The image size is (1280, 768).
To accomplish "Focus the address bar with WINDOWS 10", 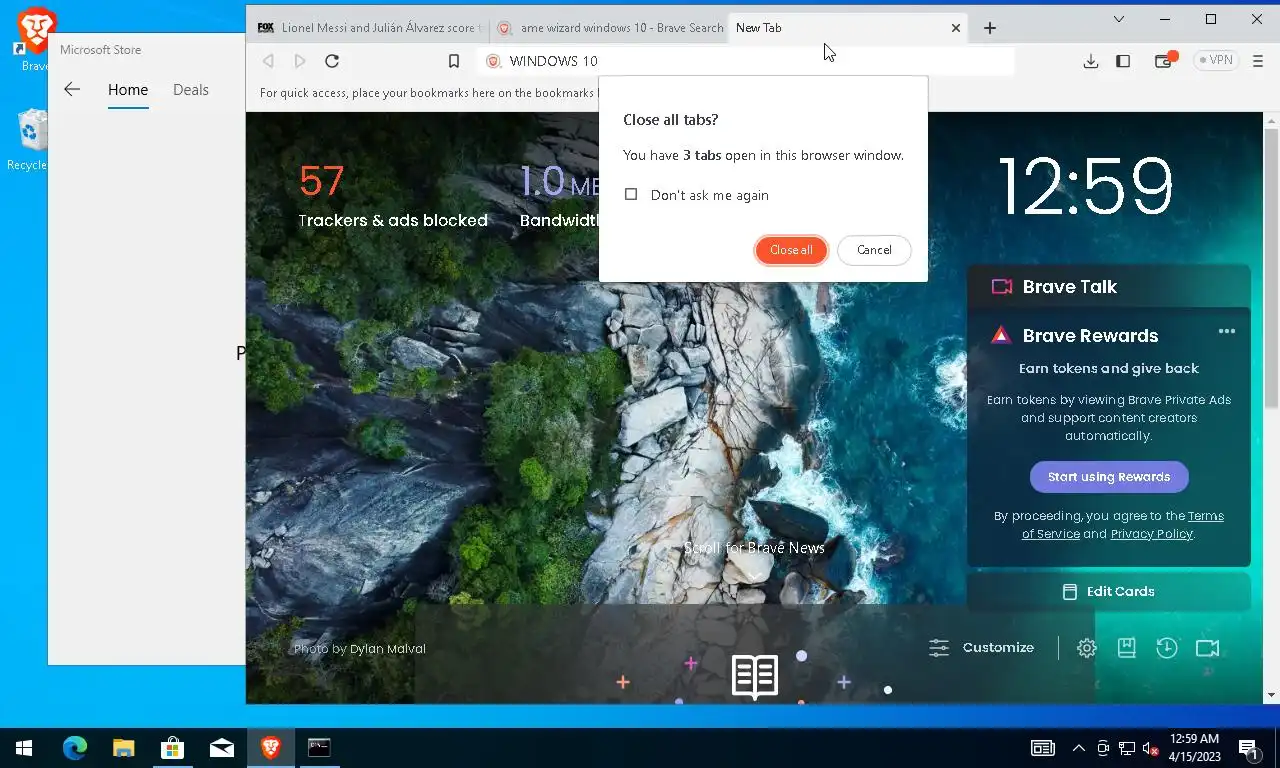I will 745,61.
